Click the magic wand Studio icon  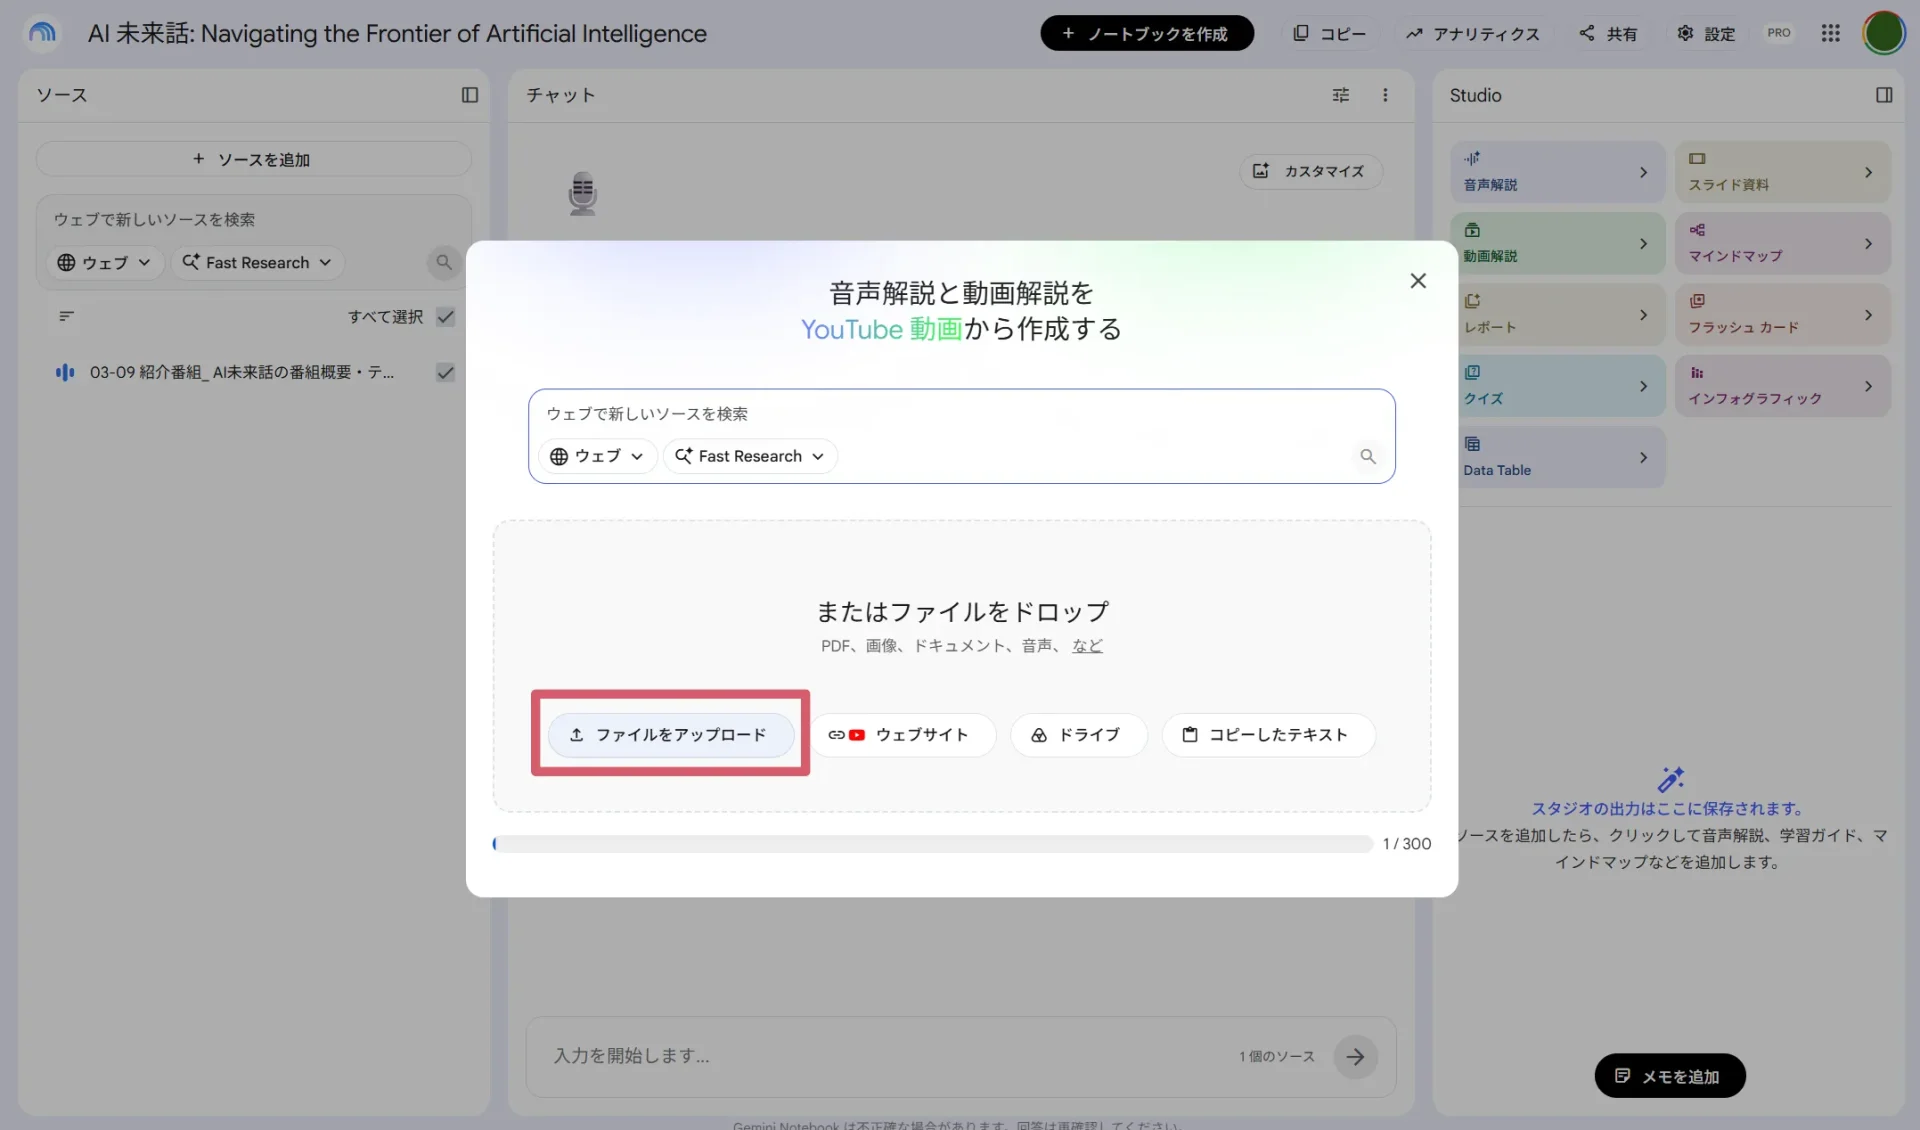point(1671,779)
